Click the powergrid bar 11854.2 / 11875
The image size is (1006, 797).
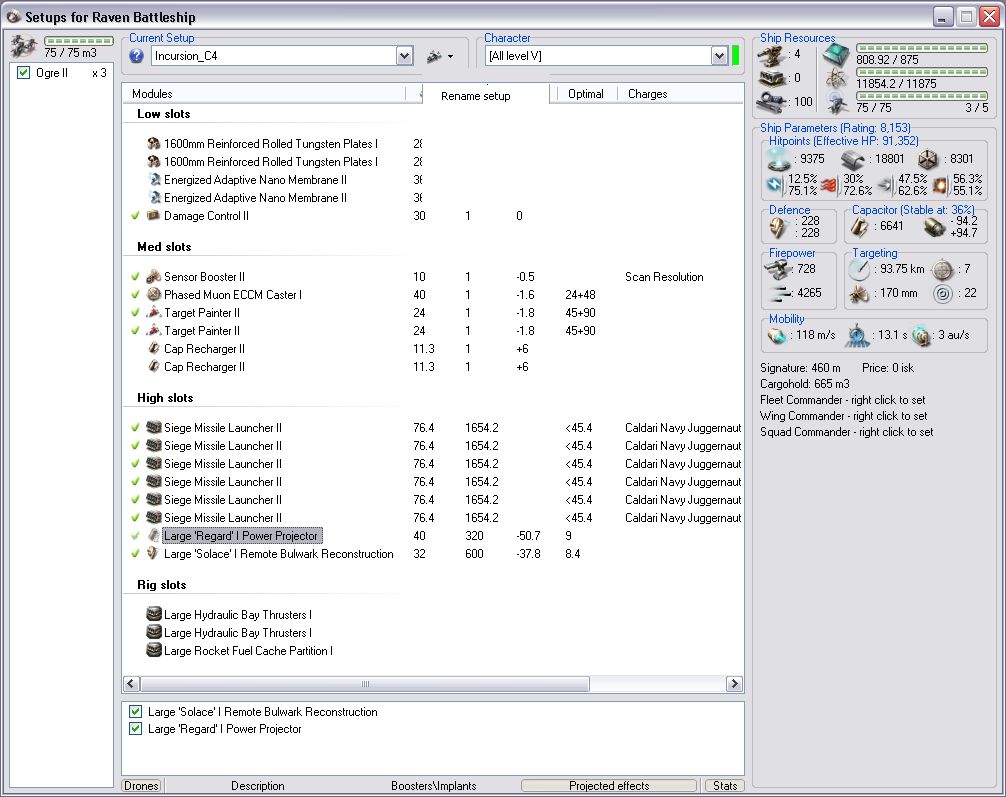pos(922,72)
